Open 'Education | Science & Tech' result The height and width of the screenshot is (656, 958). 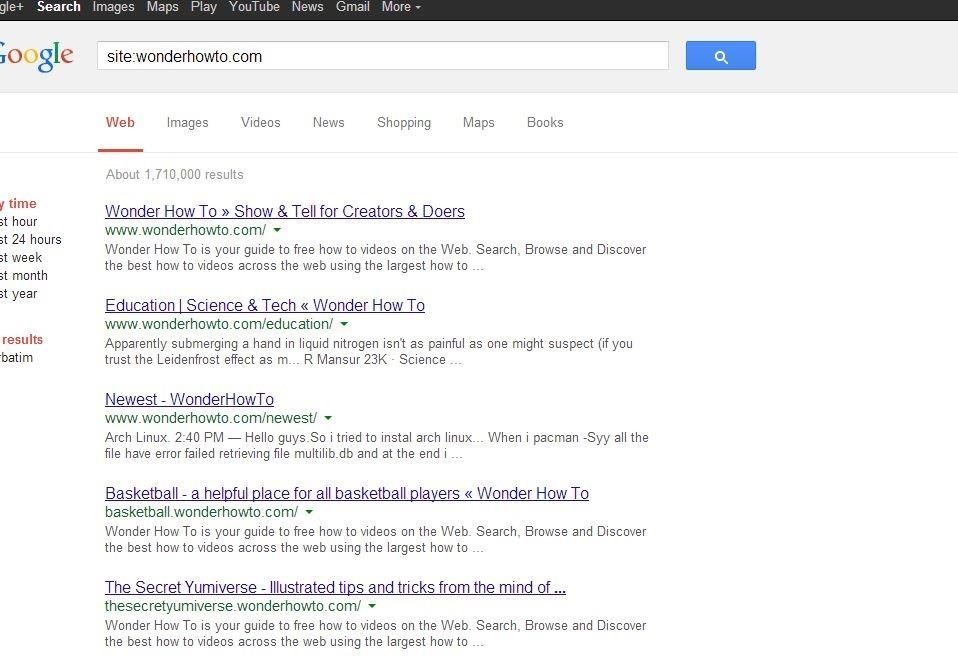pyautogui.click(x=265, y=305)
